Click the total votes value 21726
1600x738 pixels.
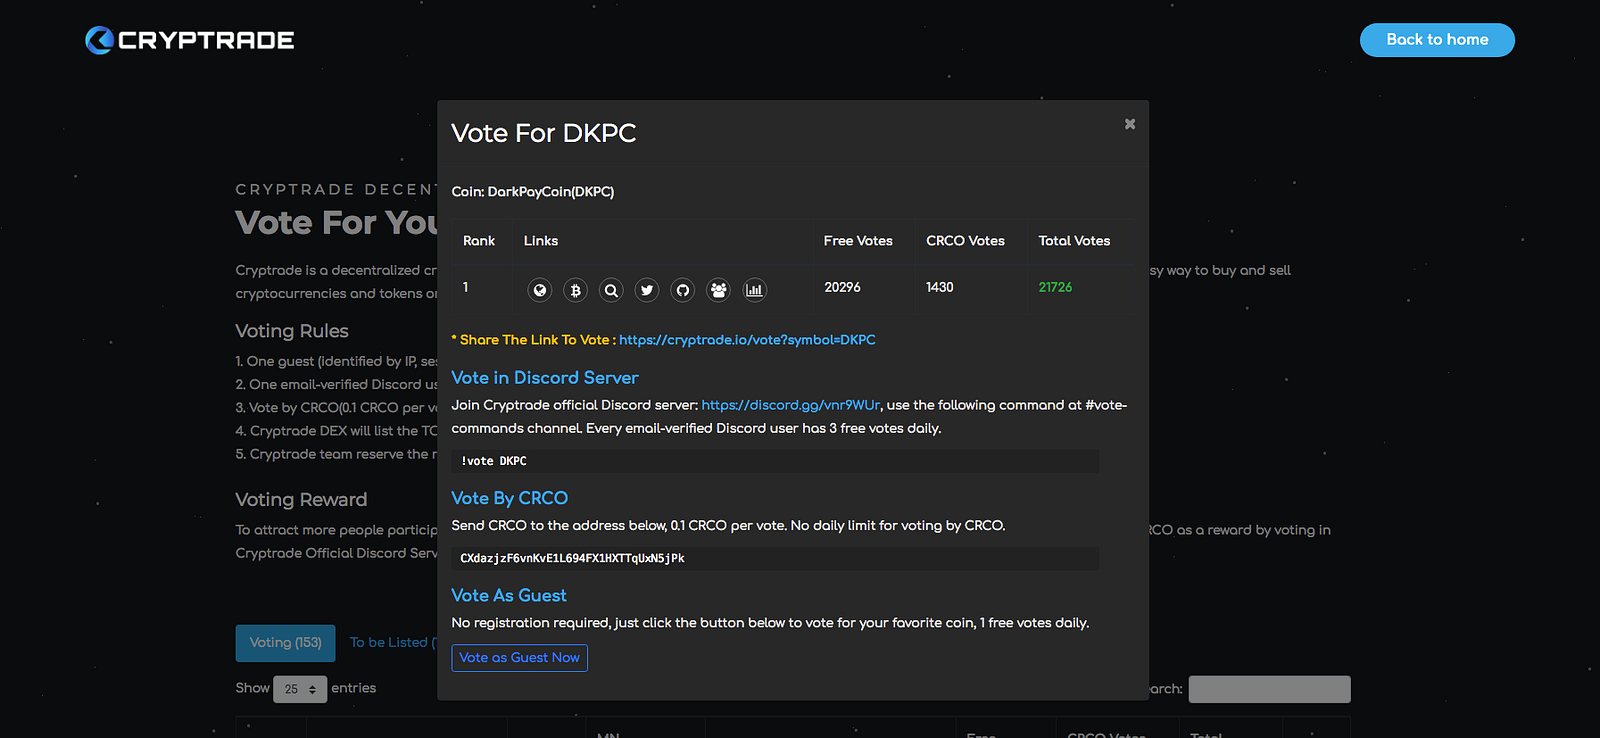click(1055, 287)
